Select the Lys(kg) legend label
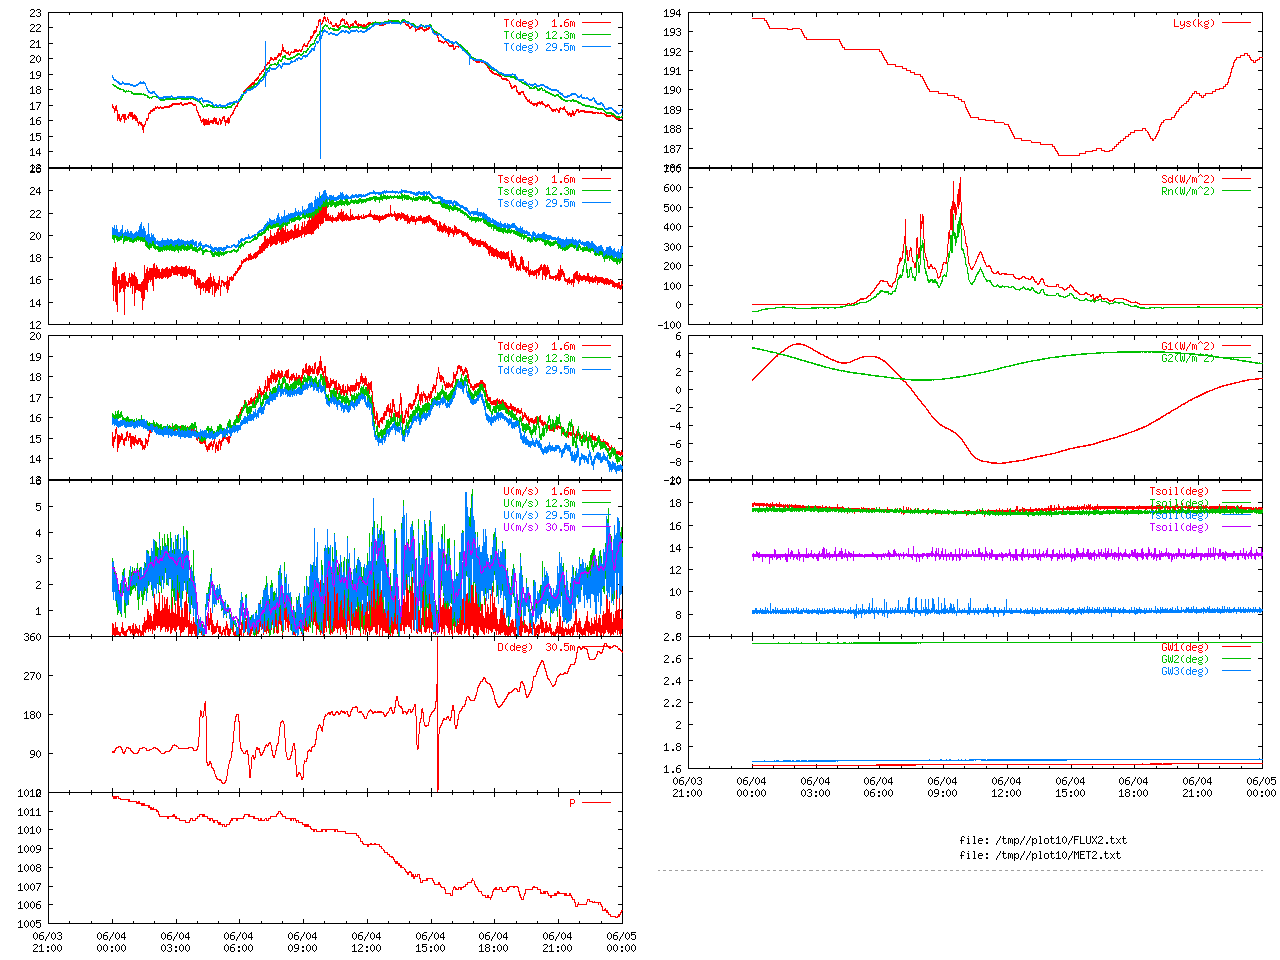Screen dimensions: 1280x960 point(1193,23)
